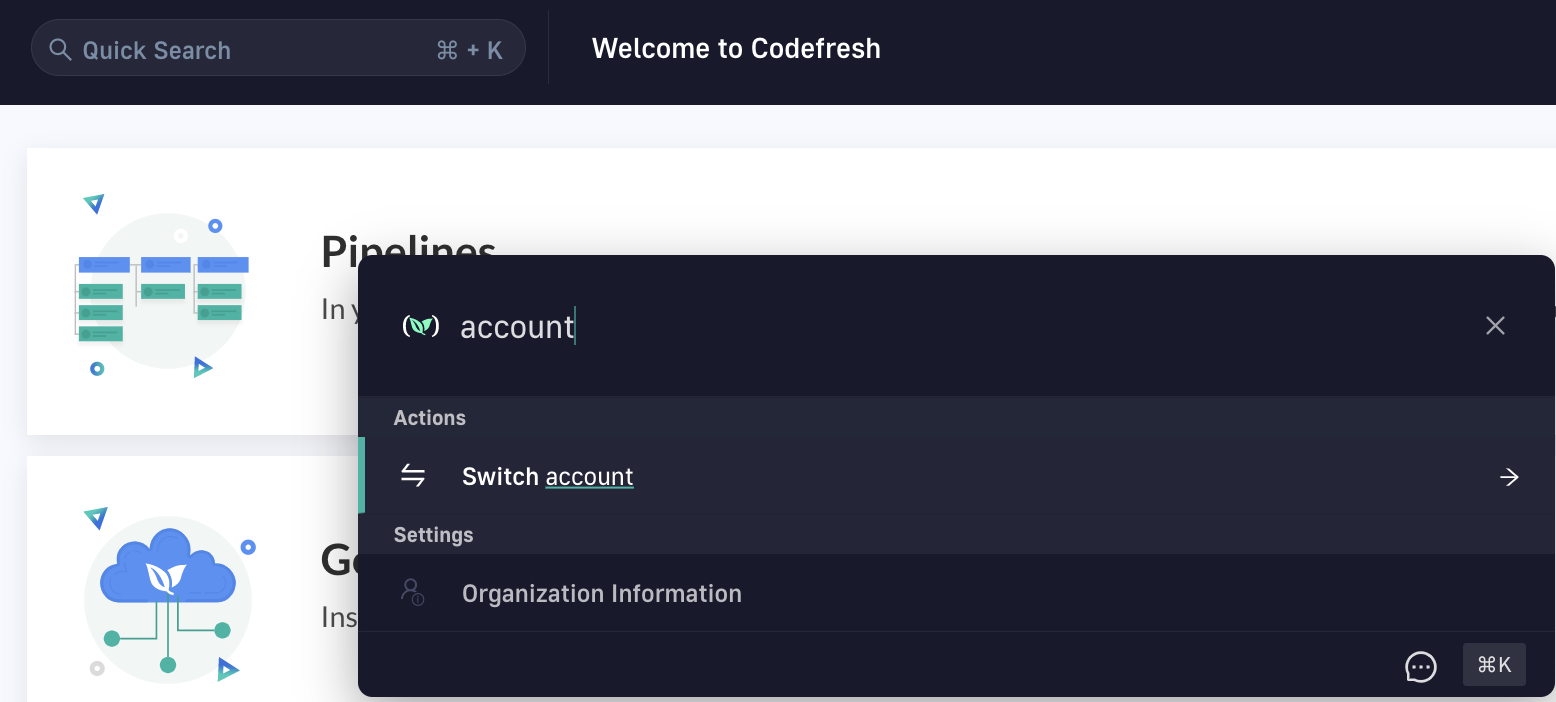Image resolution: width=1556 pixels, height=702 pixels.
Task: Open Organization Information settings
Action: point(601,594)
